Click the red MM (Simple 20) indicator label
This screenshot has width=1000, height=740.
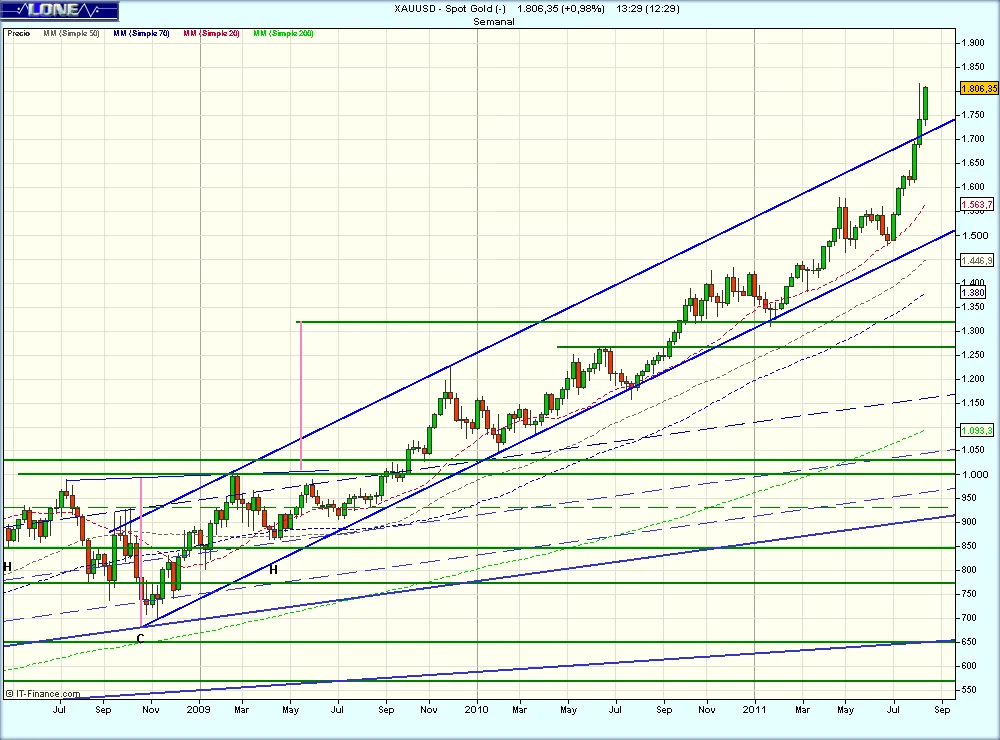pos(213,33)
